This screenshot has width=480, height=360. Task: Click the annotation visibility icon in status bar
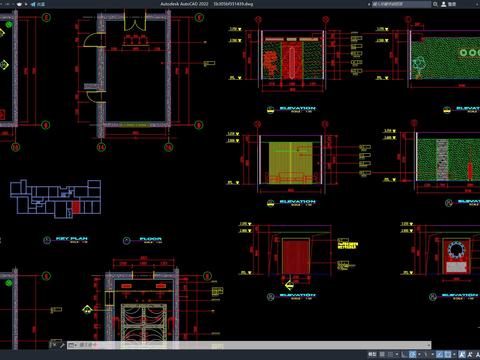tap(470, 354)
